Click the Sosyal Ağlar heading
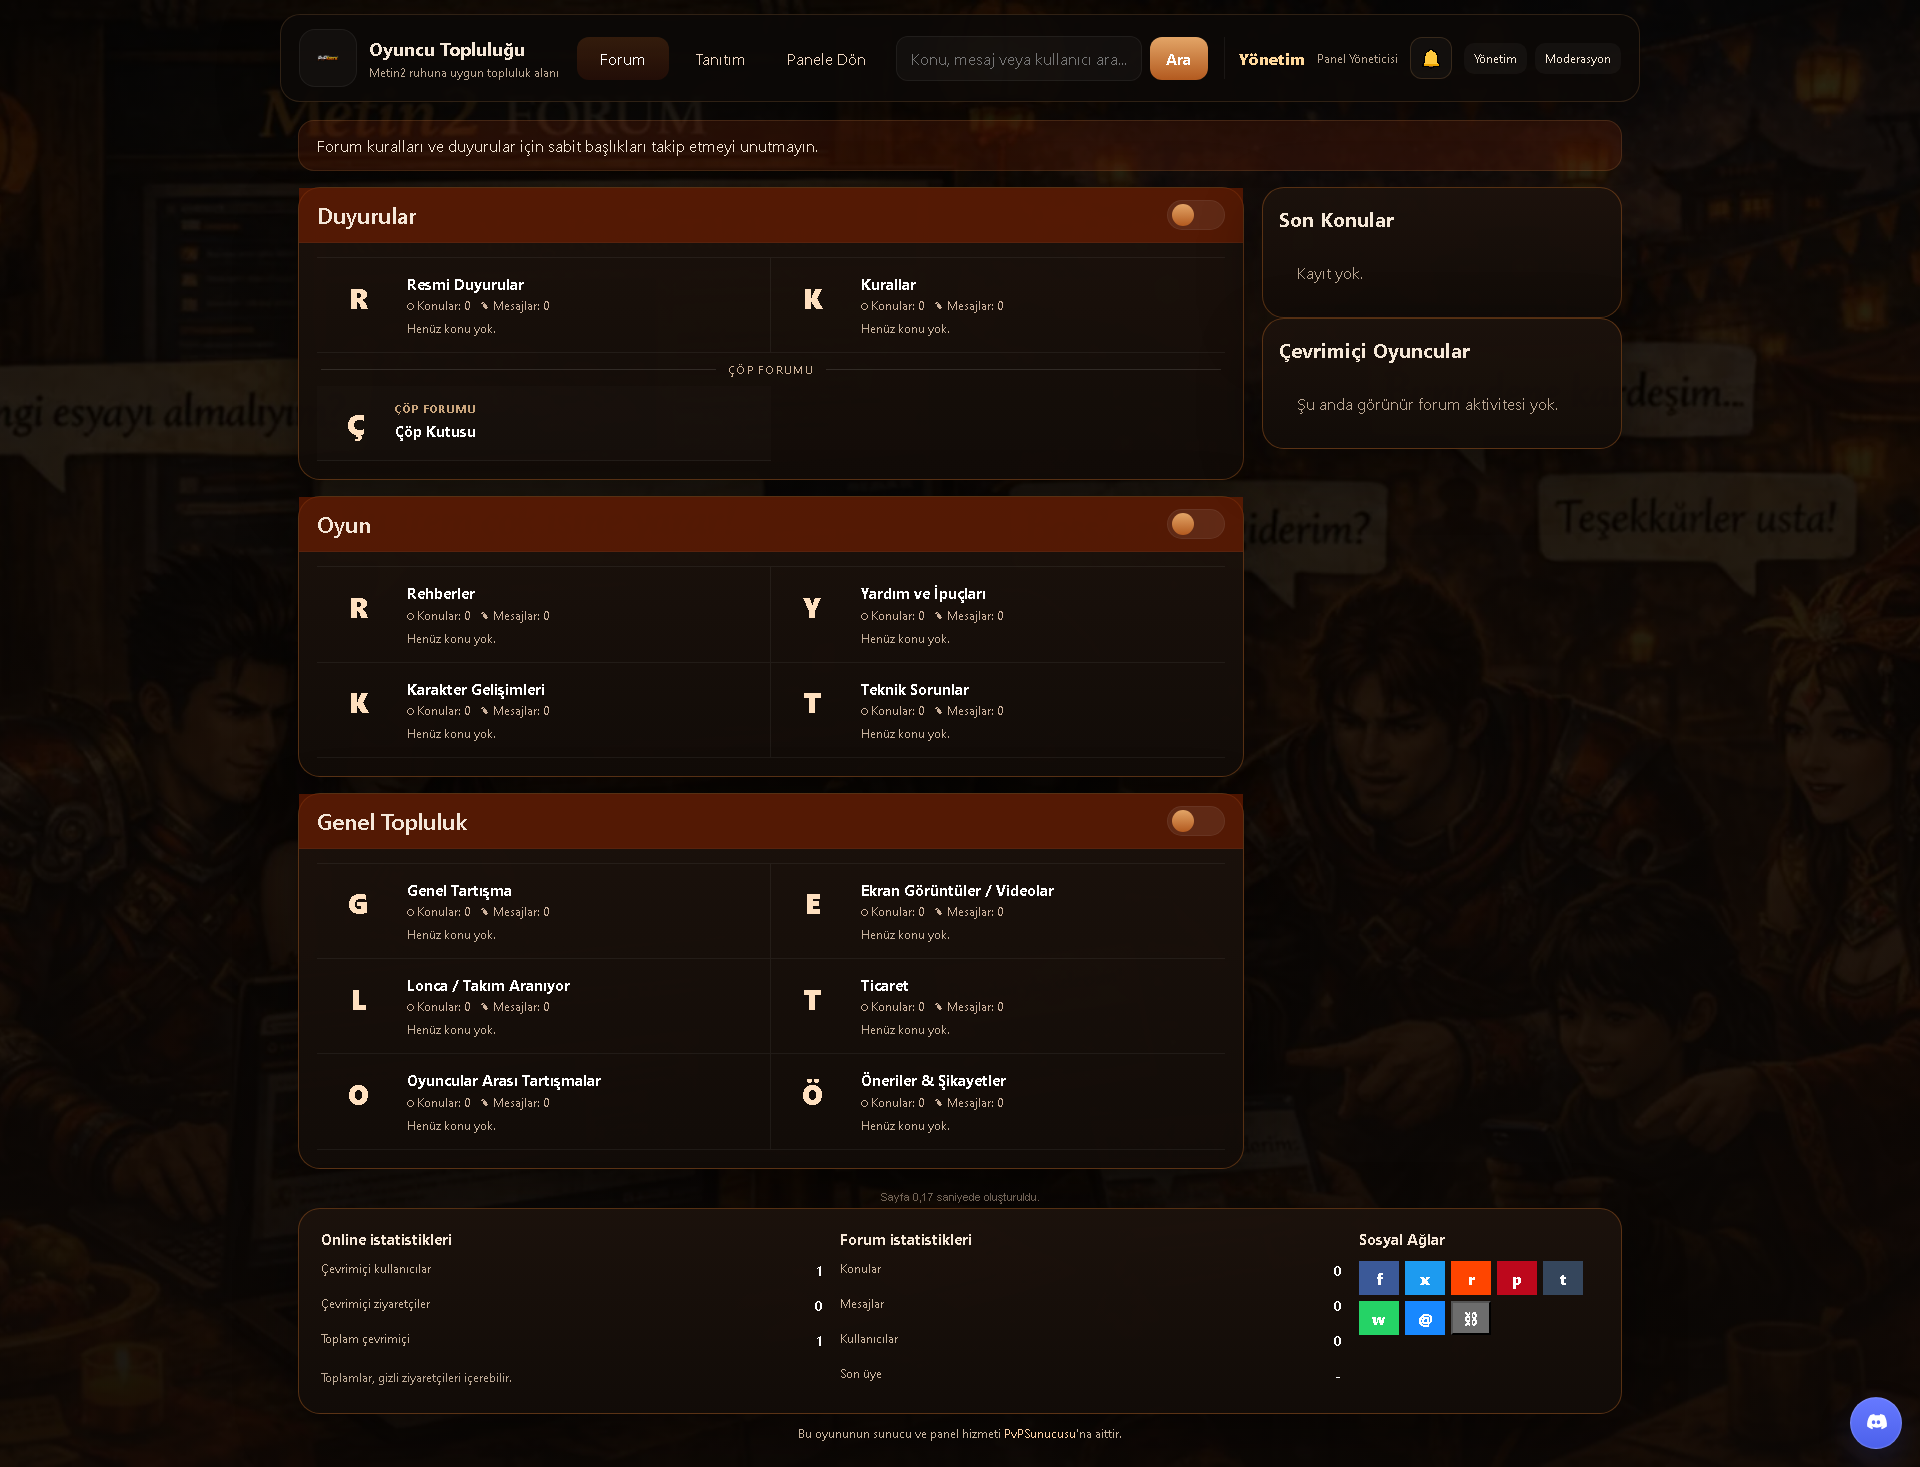Image resolution: width=1920 pixels, height=1467 pixels. point(1401,1240)
